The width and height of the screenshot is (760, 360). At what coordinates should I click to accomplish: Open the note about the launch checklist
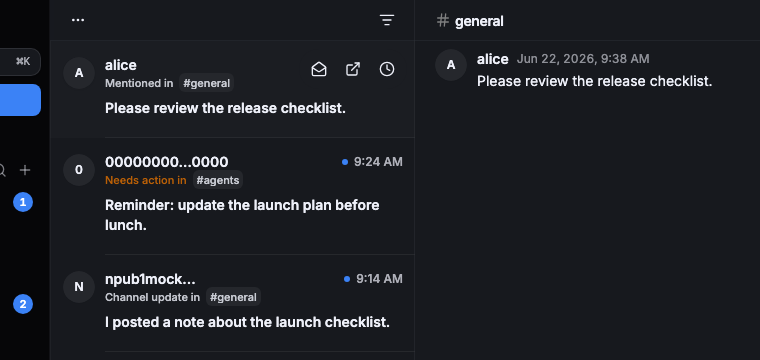[x=247, y=322]
